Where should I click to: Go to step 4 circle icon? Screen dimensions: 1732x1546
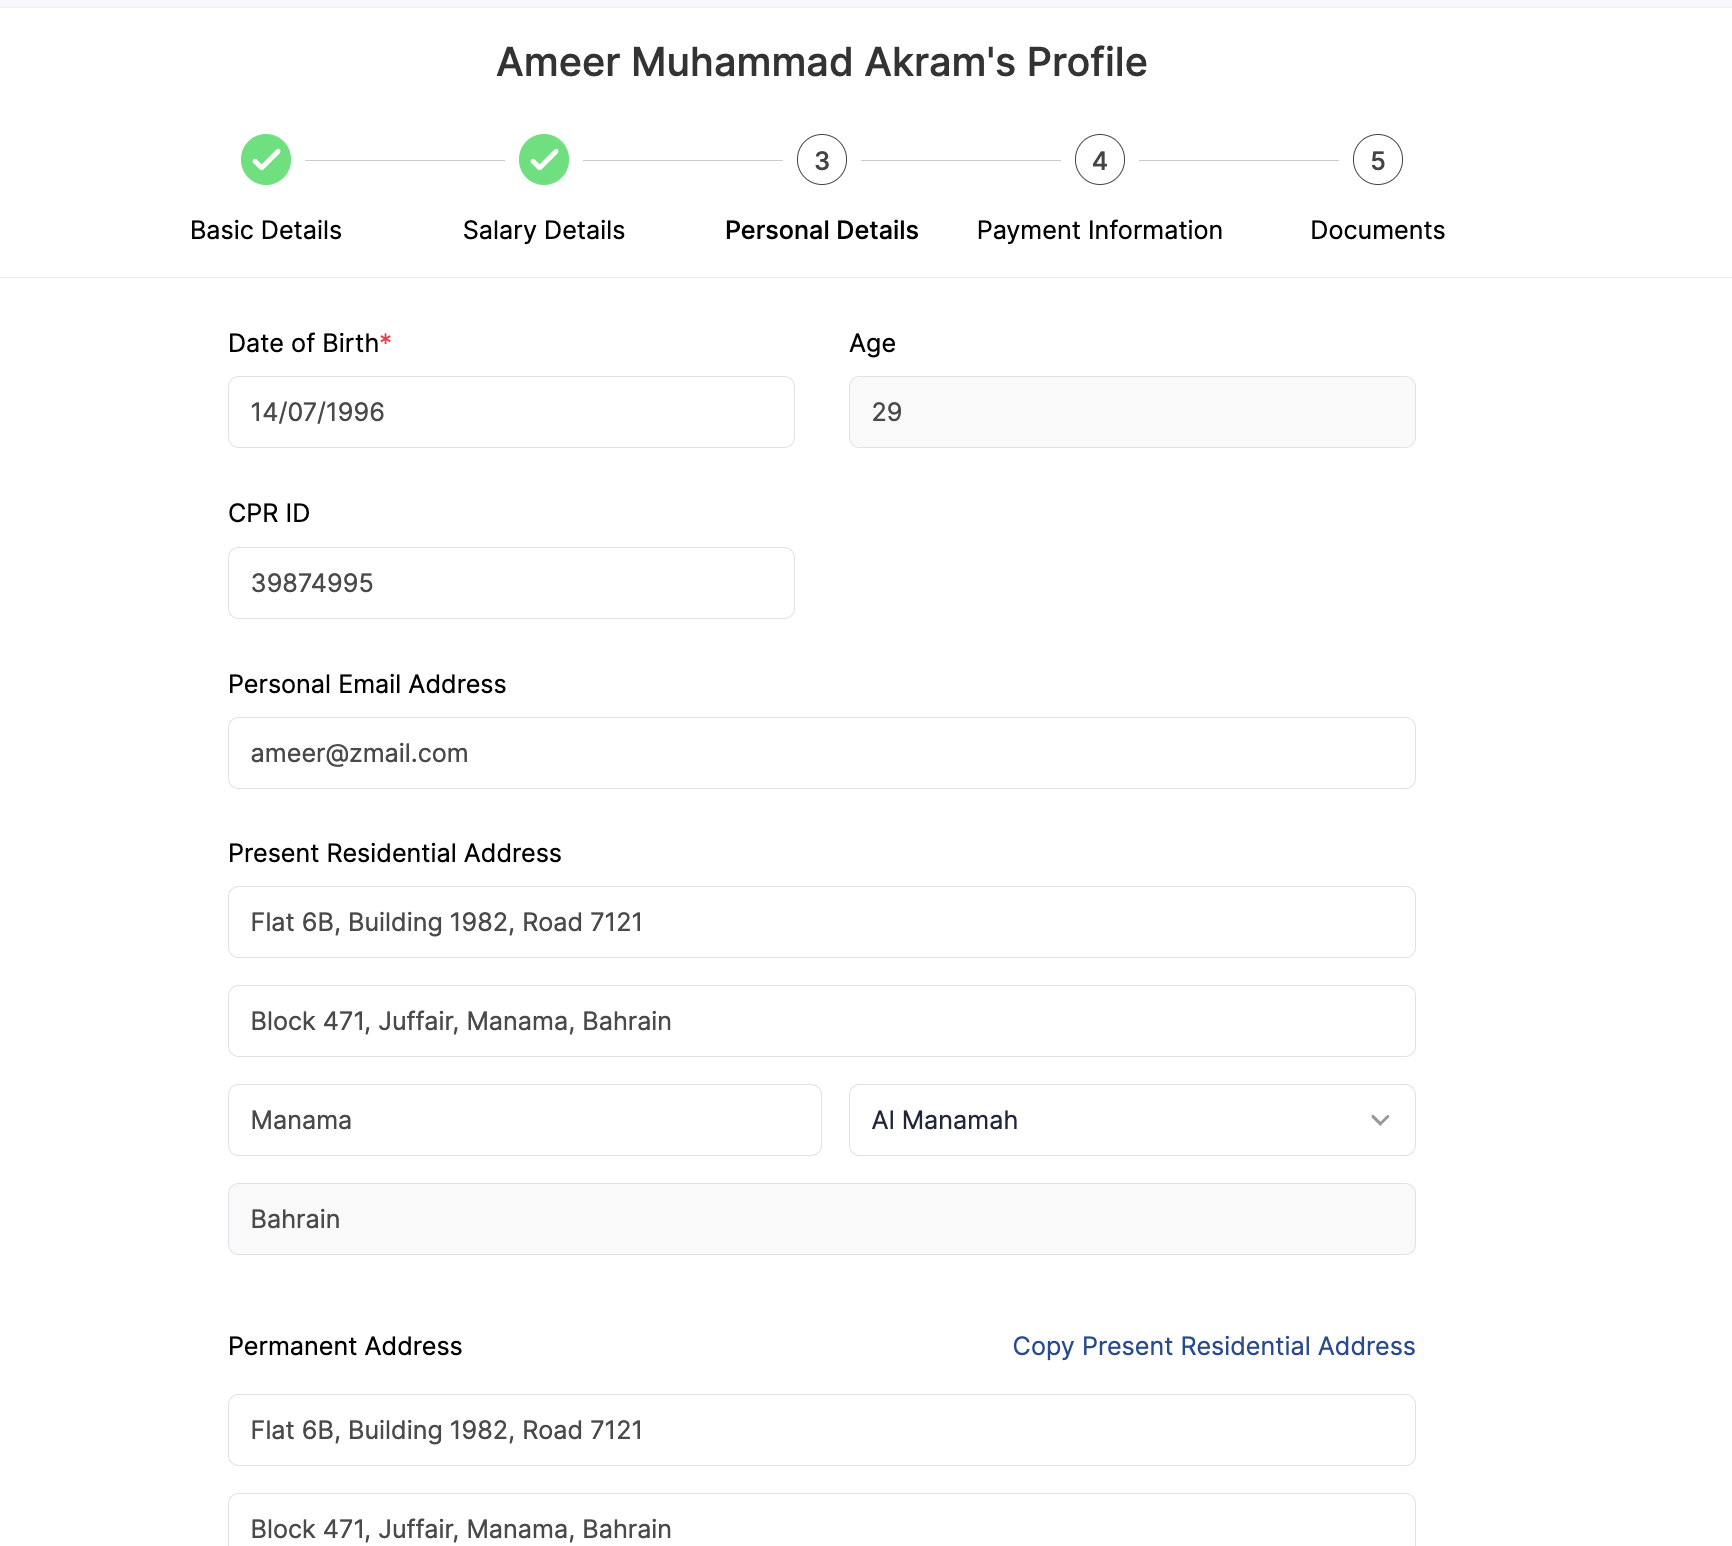coord(1100,160)
